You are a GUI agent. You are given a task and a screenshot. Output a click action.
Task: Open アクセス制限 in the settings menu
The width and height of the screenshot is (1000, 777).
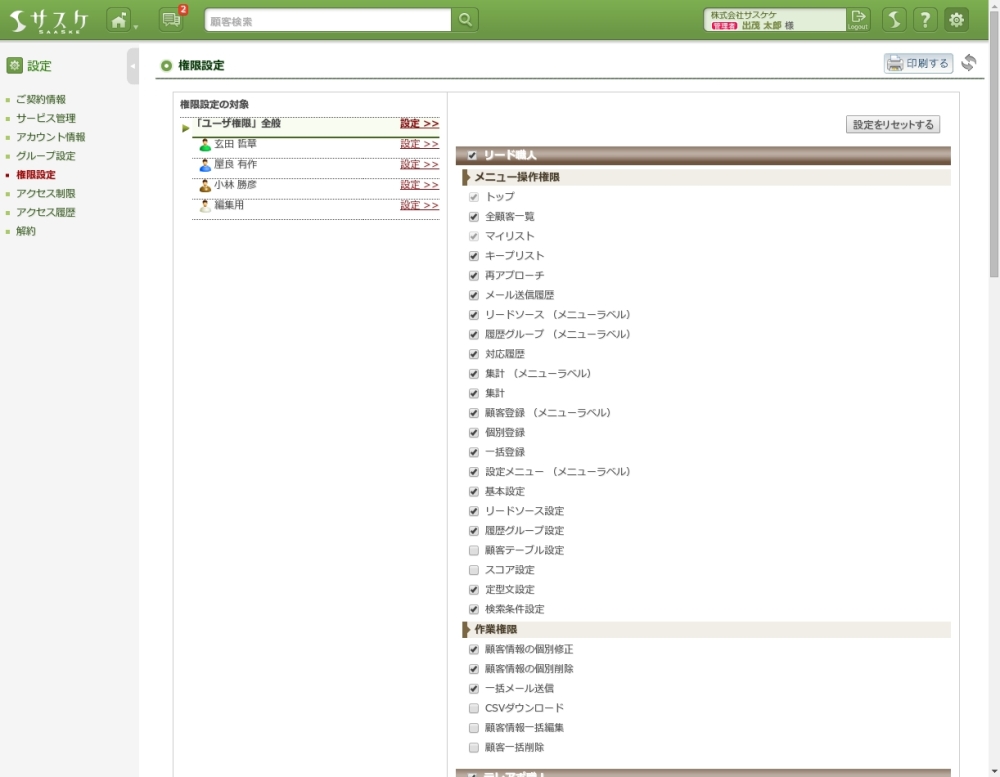pyautogui.click(x=45, y=193)
